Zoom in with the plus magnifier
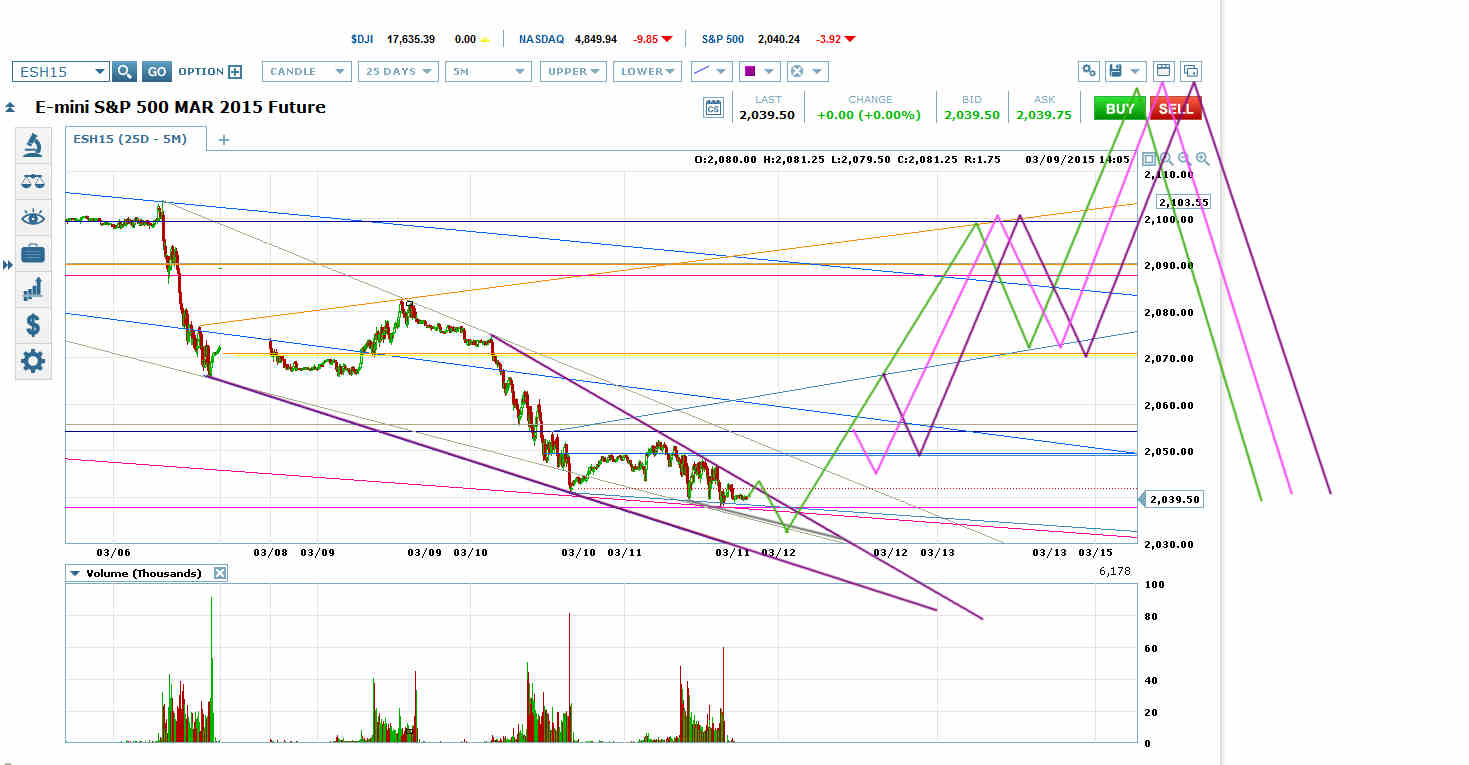 [x=1202, y=159]
